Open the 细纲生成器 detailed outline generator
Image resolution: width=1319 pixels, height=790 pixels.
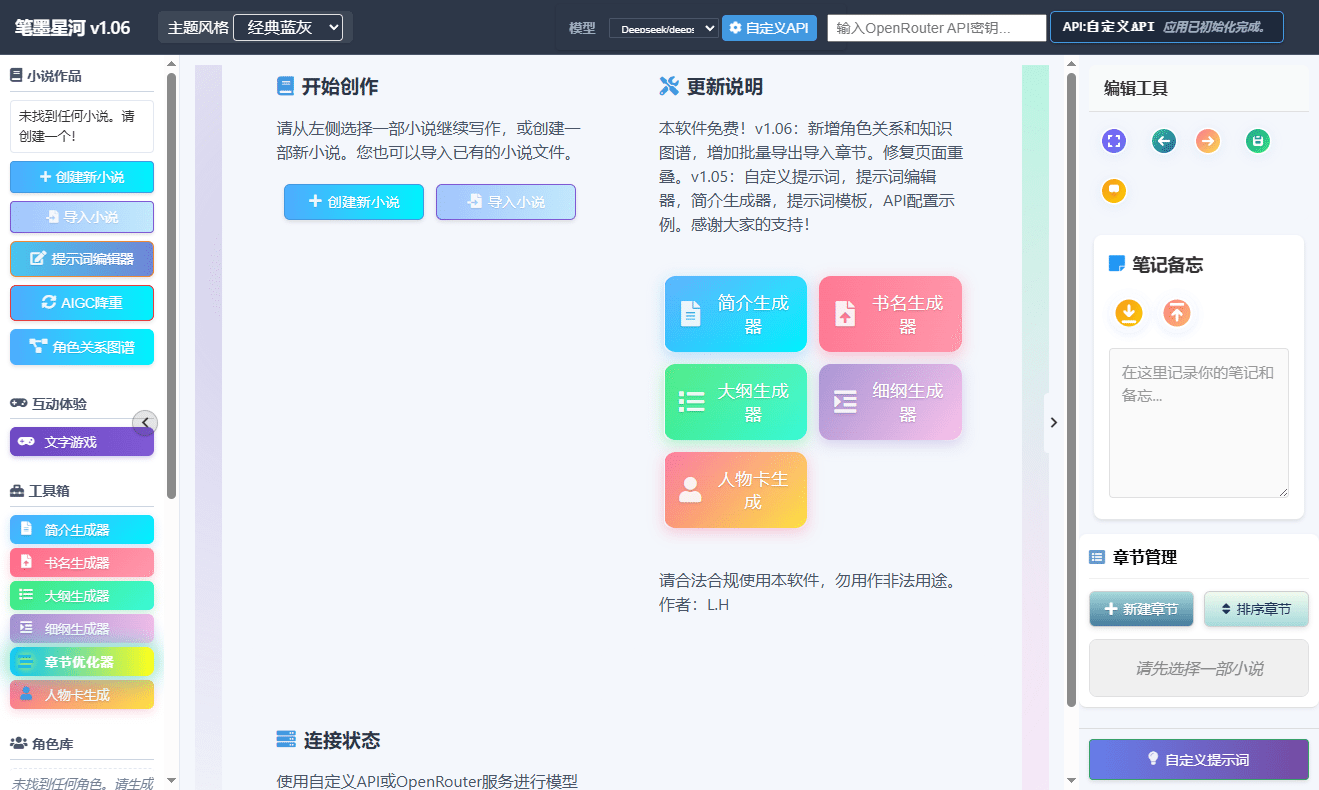(889, 402)
